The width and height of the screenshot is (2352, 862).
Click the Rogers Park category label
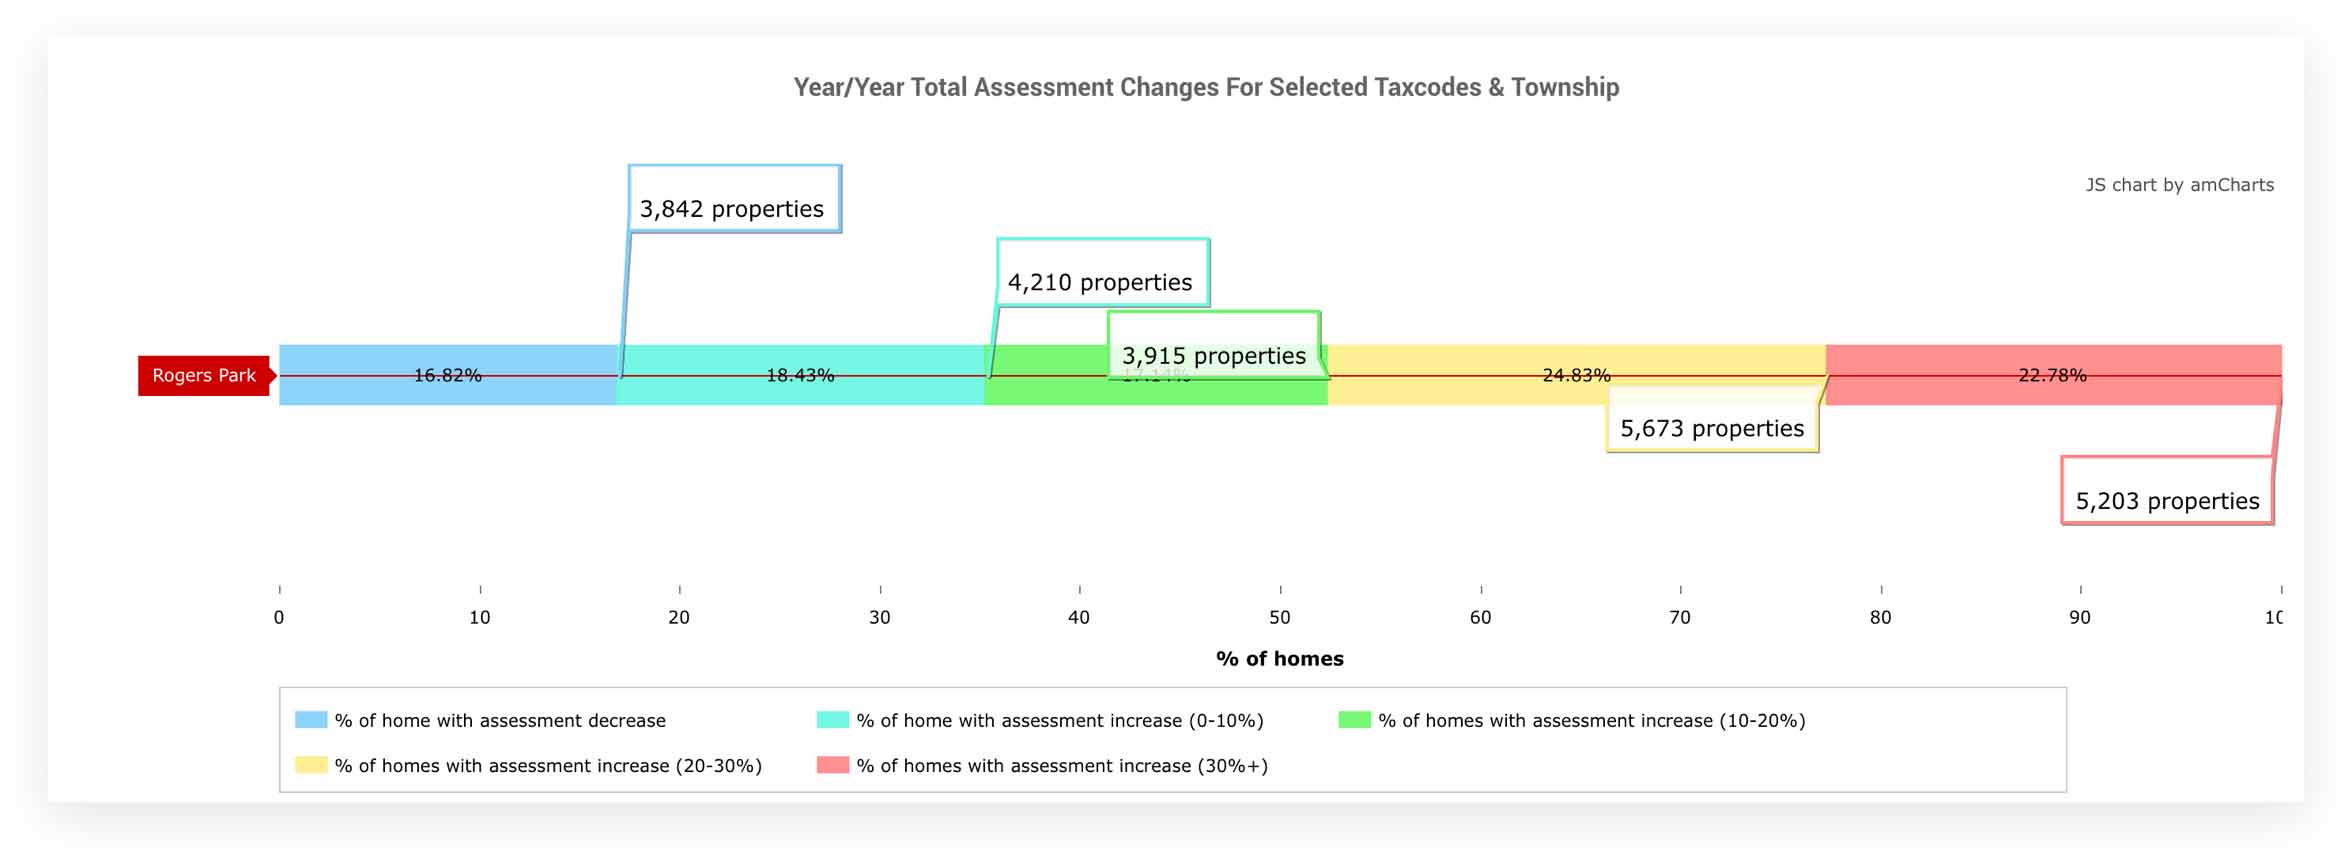pos(204,376)
